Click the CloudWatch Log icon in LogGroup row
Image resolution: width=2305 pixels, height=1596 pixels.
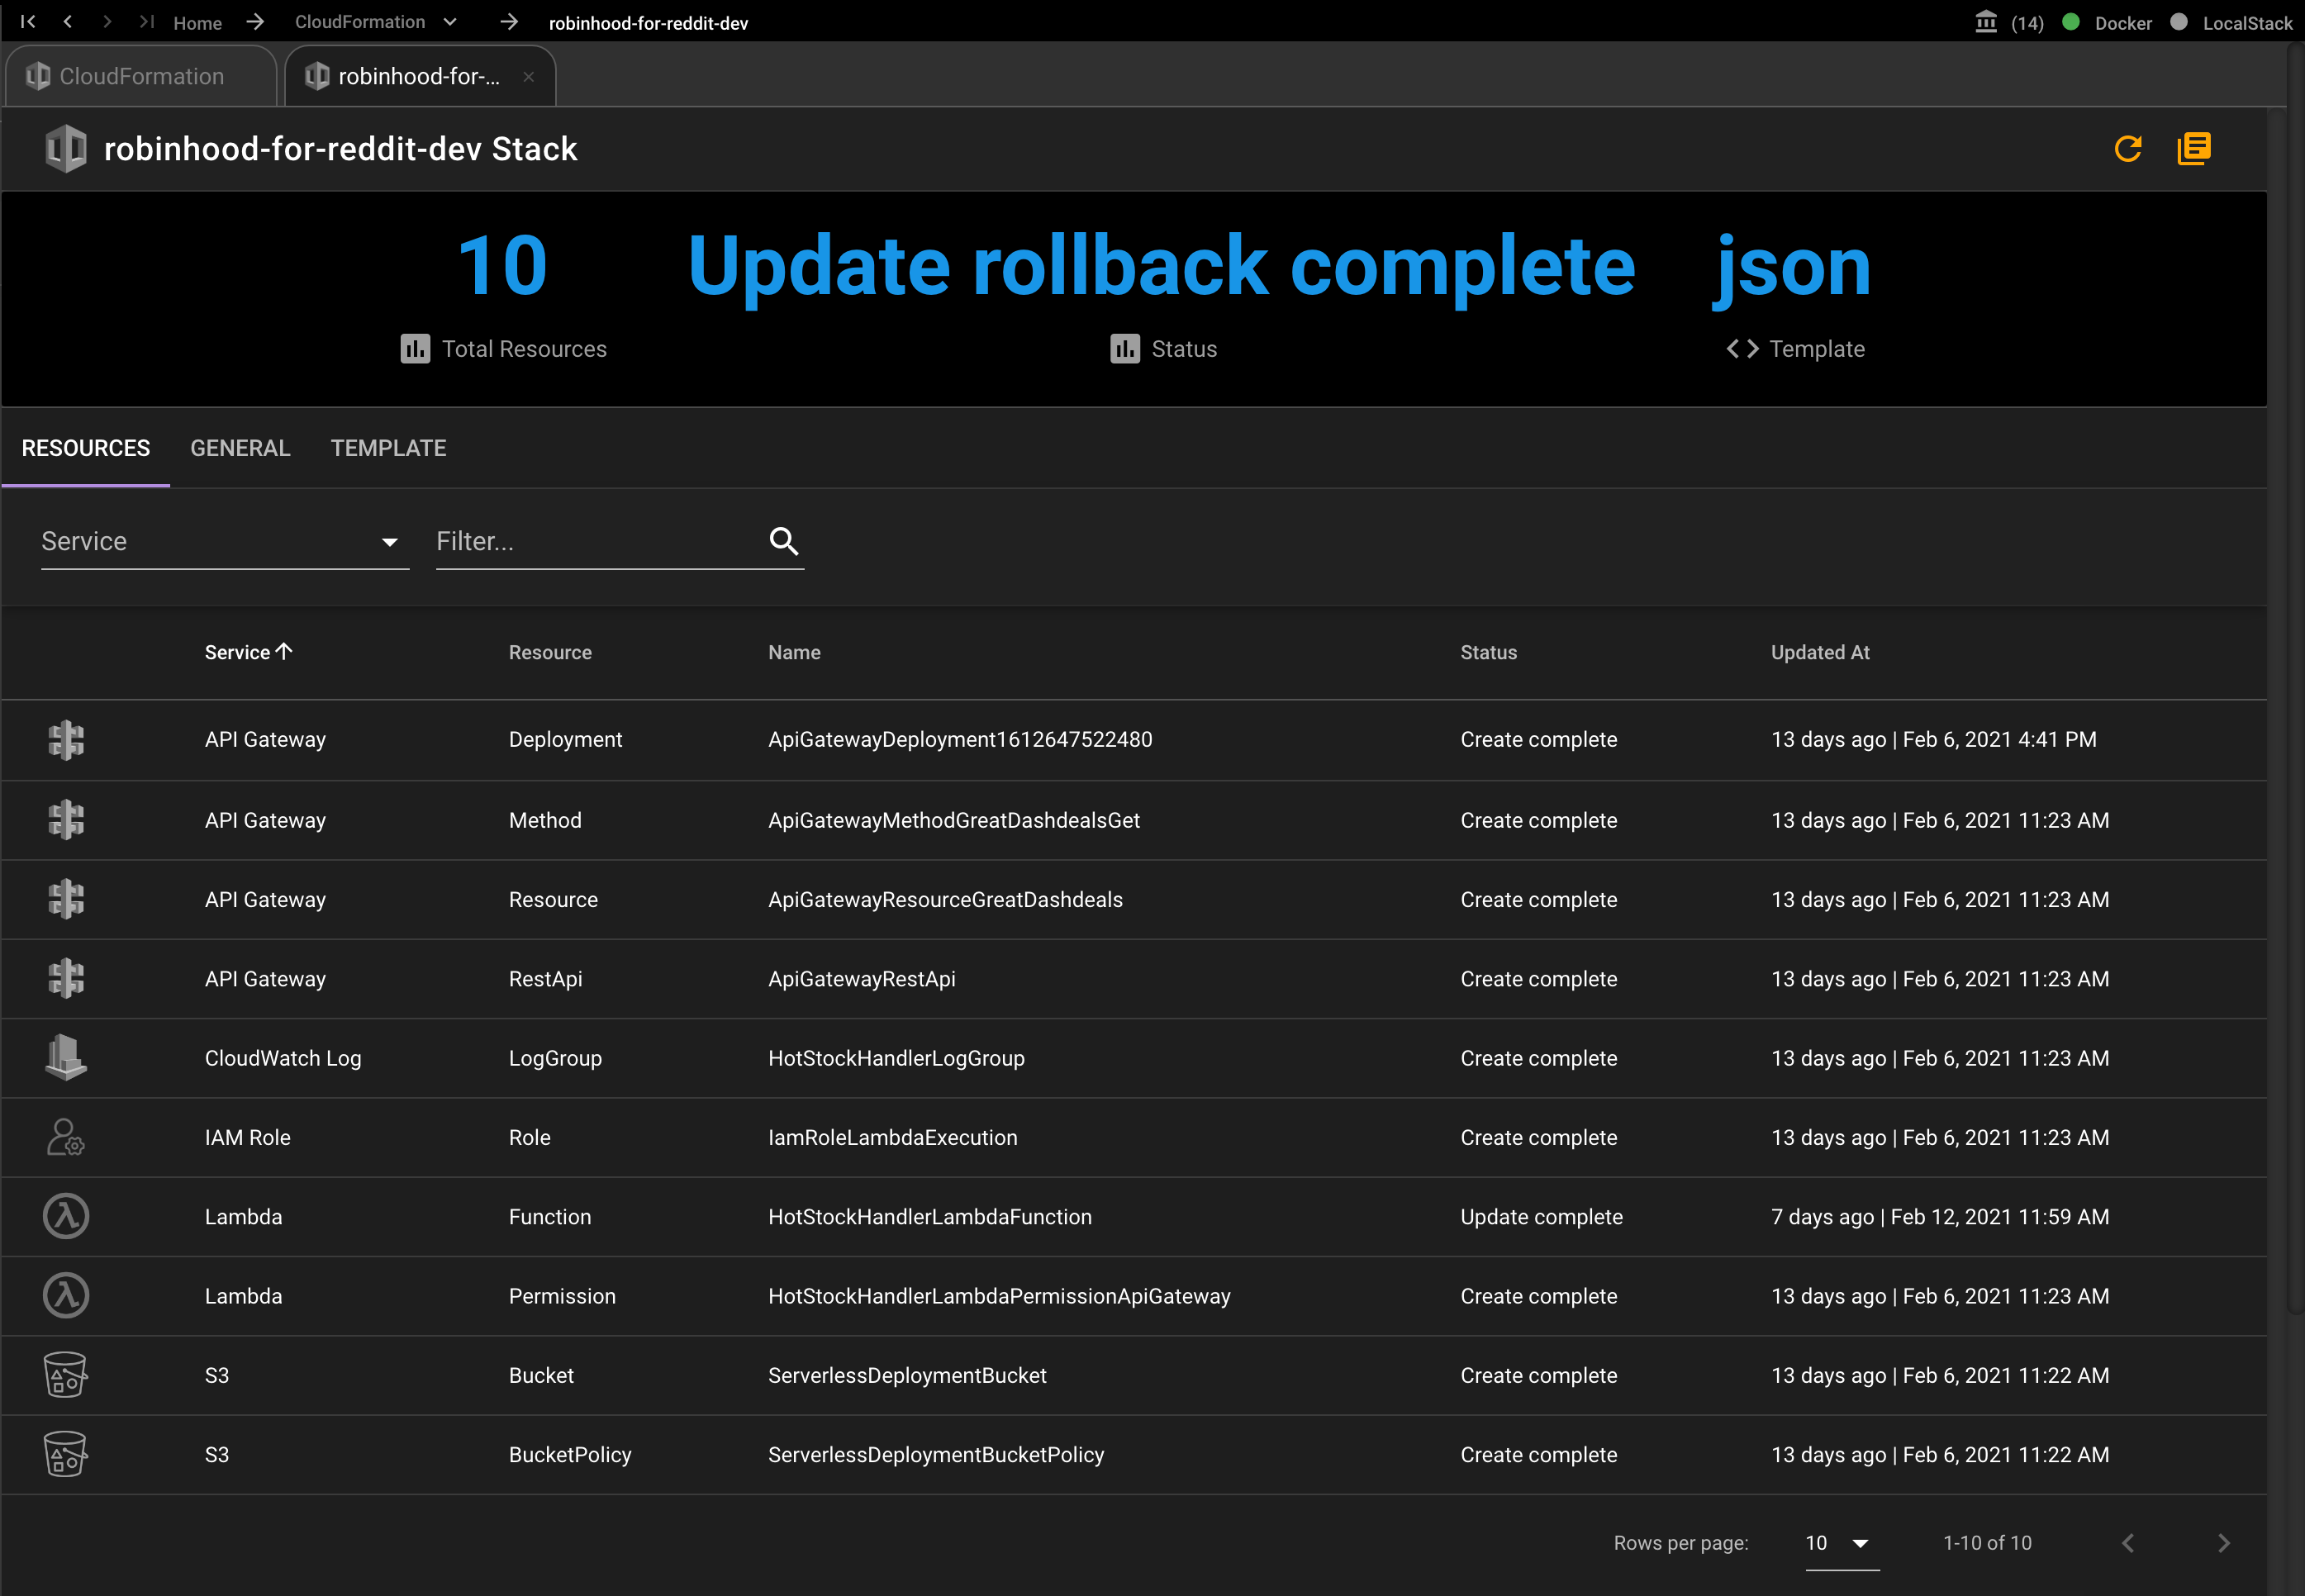[x=66, y=1057]
